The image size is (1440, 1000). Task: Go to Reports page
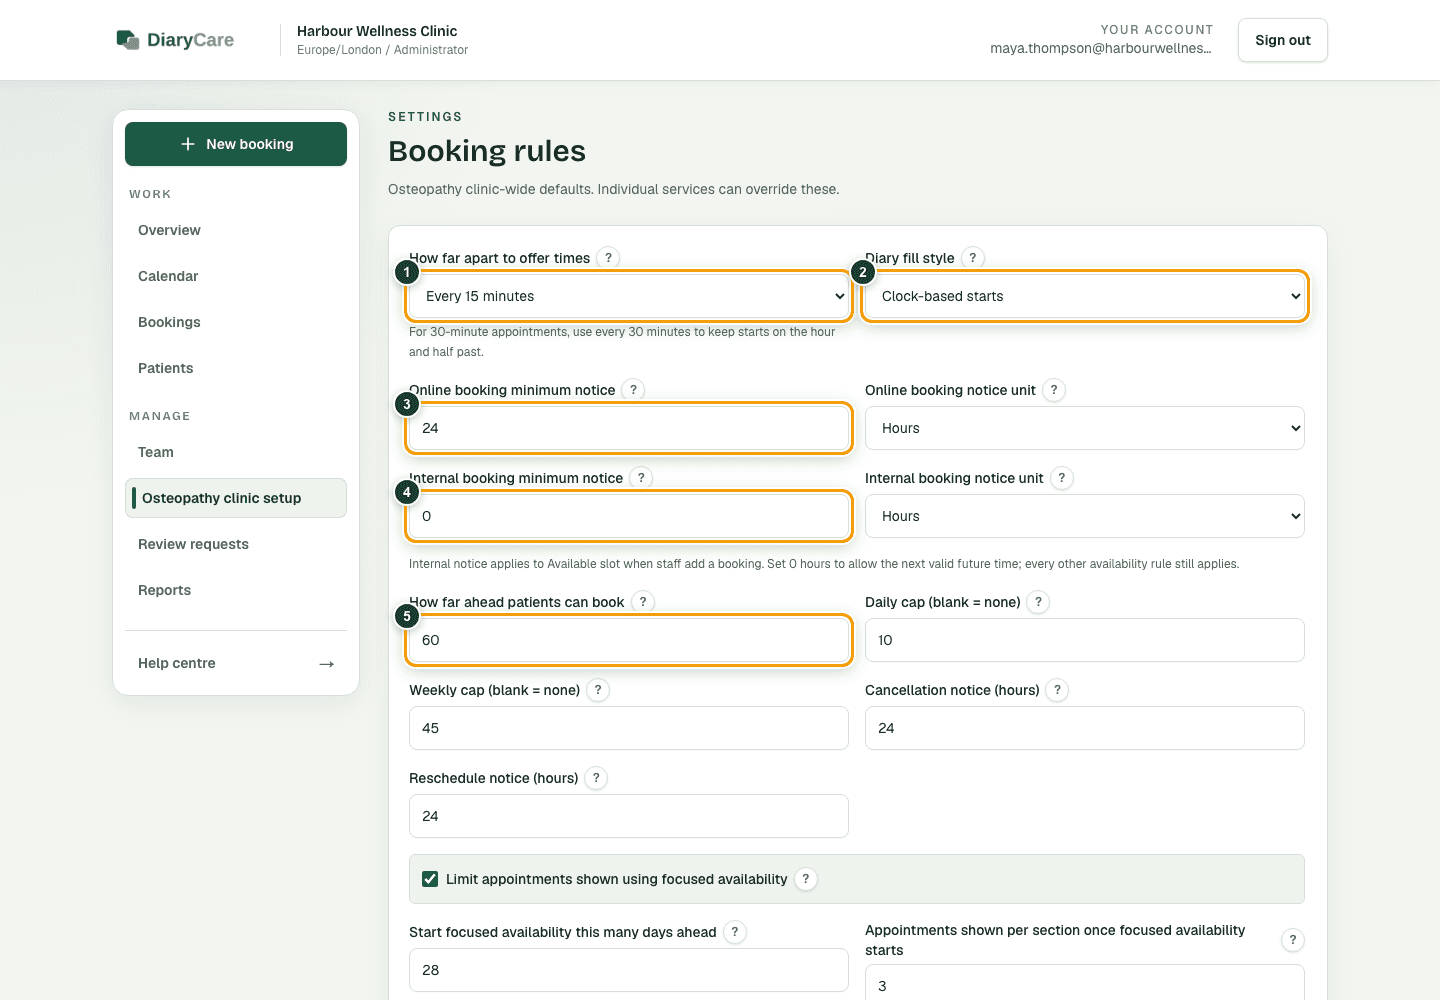click(x=236, y=590)
